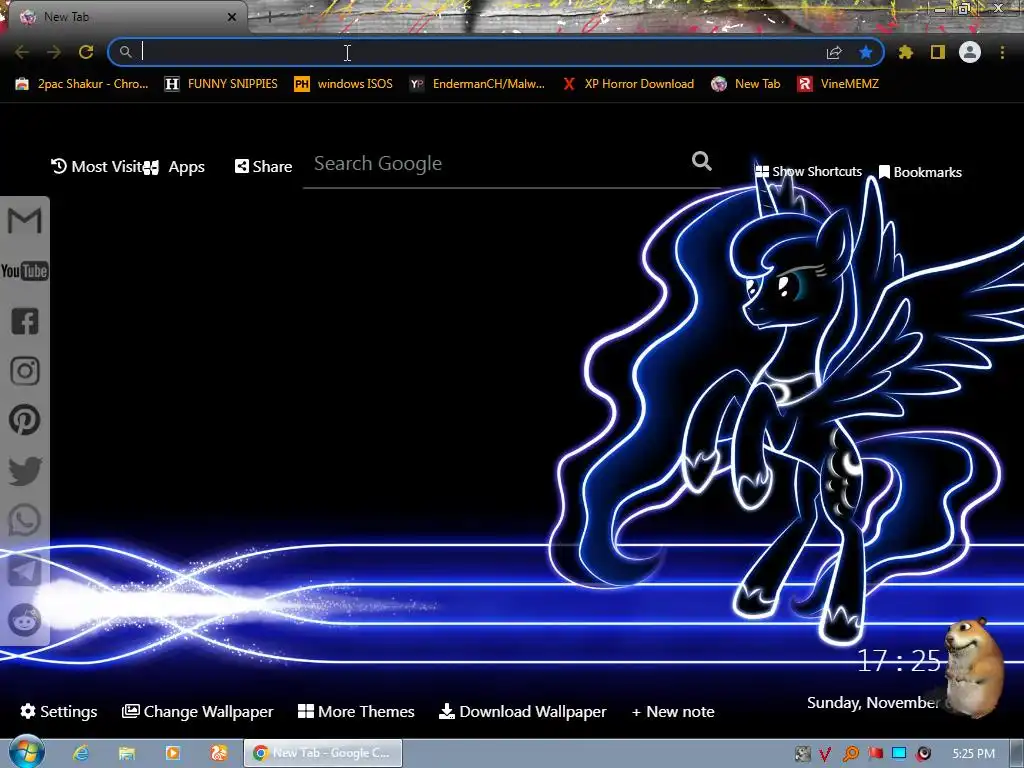Click the red V tray icon
The height and width of the screenshot is (768, 1024).
click(826, 754)
